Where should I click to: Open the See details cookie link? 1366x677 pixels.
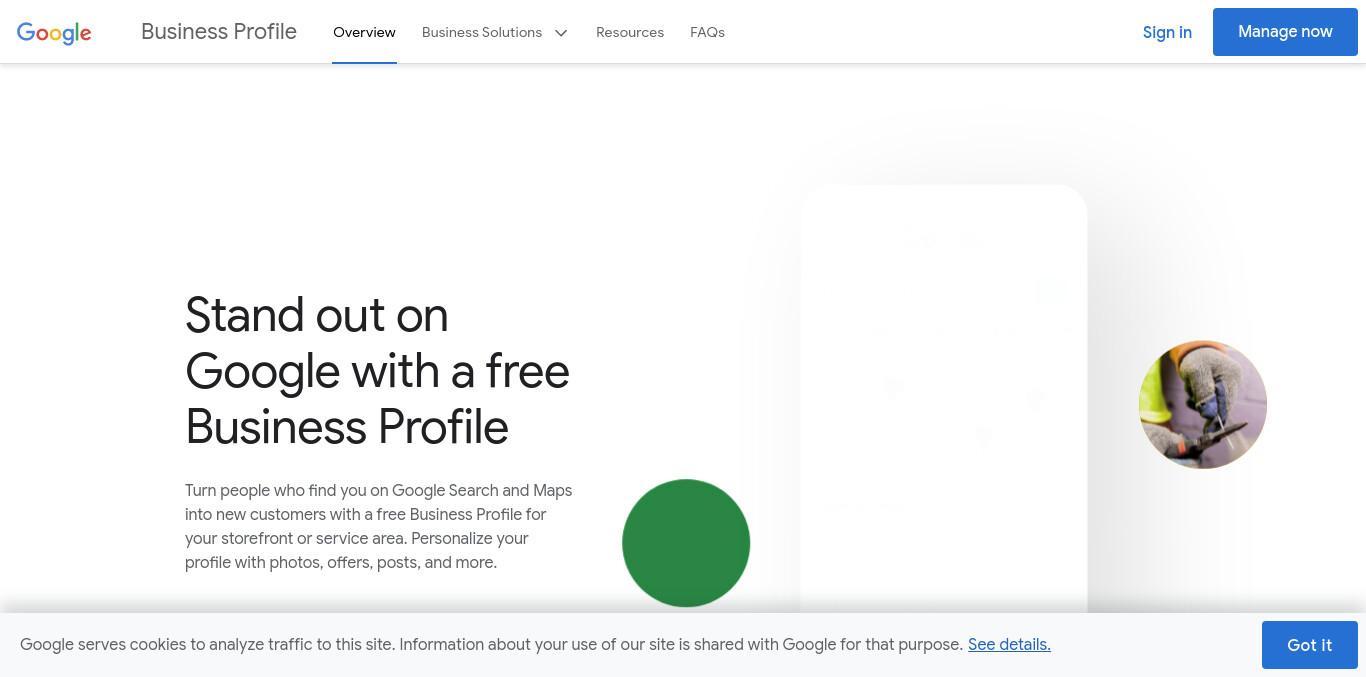[1009, 644]
